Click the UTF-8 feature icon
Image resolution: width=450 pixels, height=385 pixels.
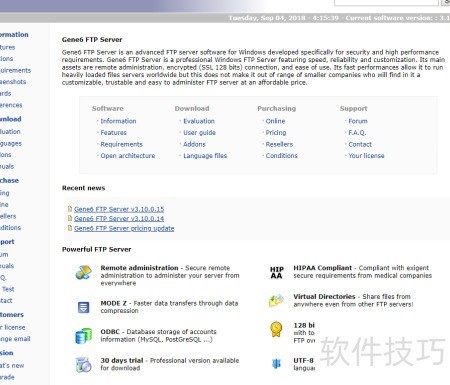[276, 364]
